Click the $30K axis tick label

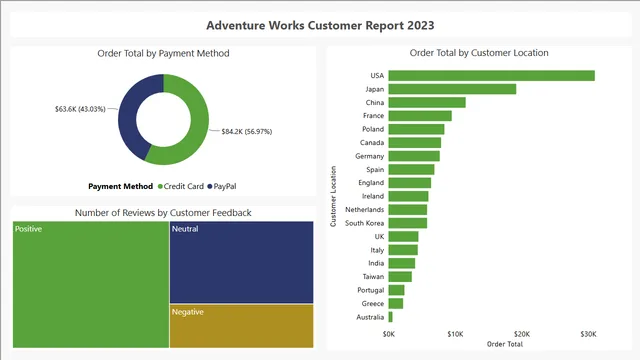click(x=588, y=334)
